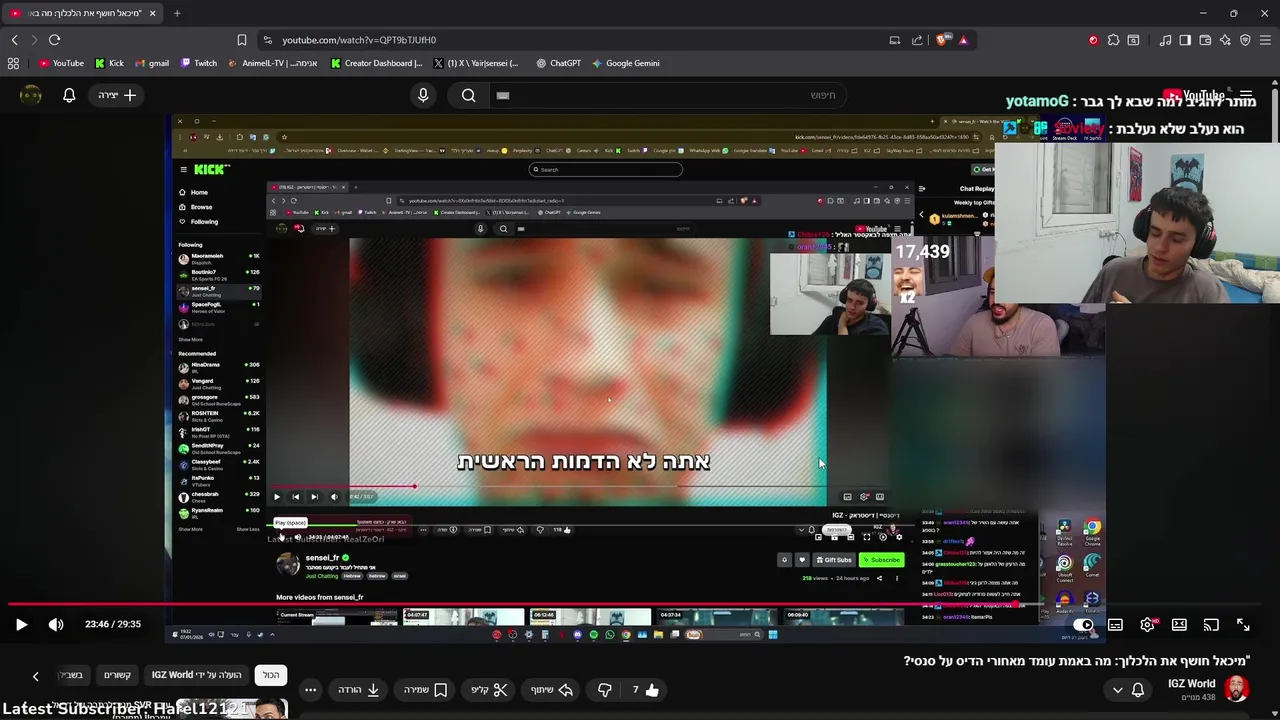1280x720 pixels.
Task: Open the AnimeIL-TV bookmark
Action: (x=272, y=63)
